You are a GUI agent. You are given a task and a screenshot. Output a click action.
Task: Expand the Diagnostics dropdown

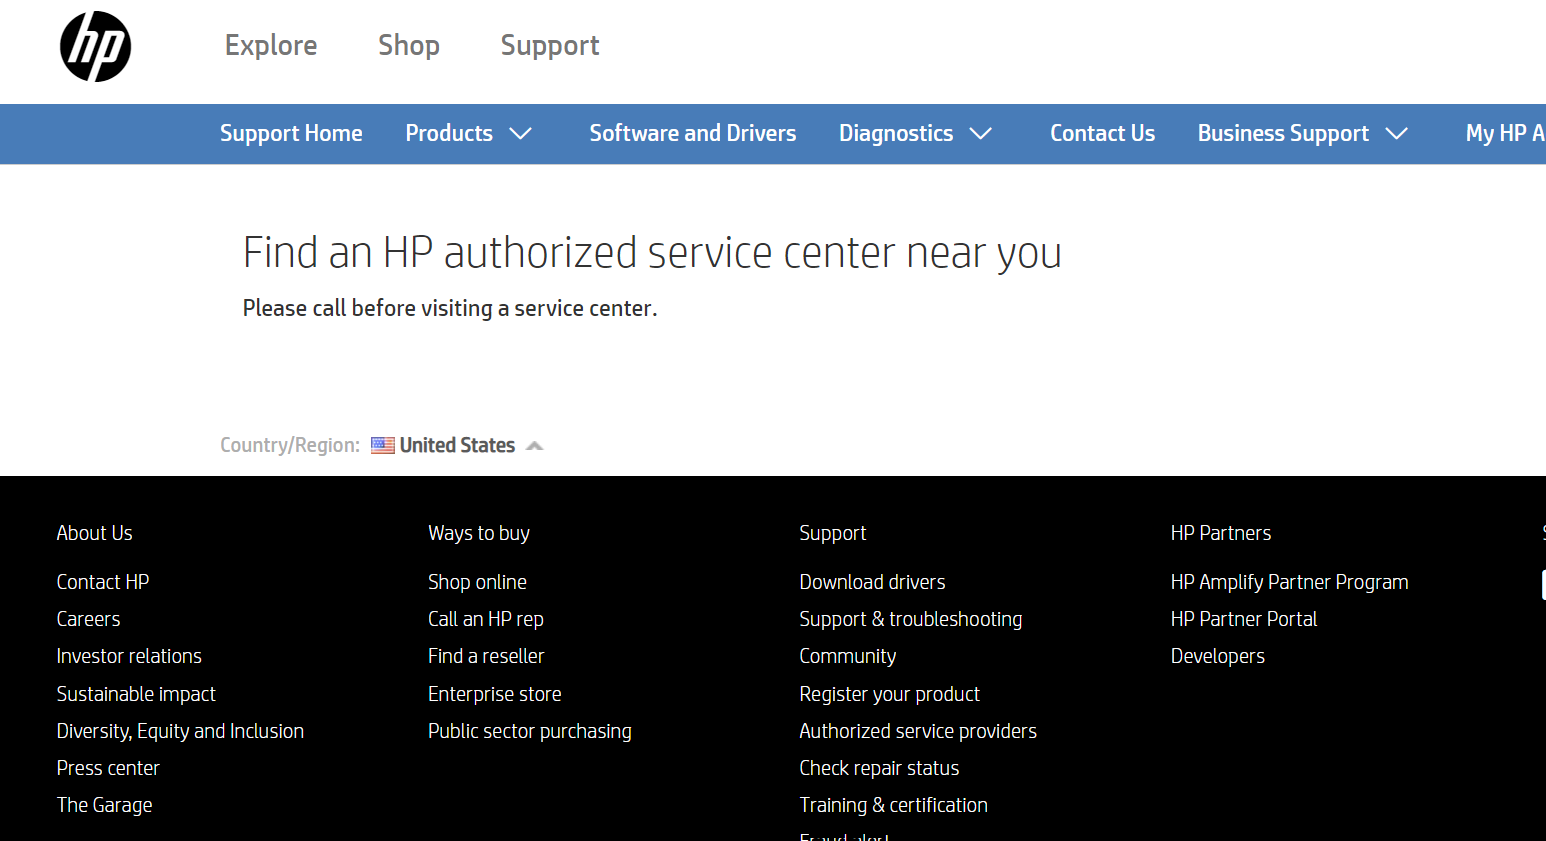click(x=916, y=133)
